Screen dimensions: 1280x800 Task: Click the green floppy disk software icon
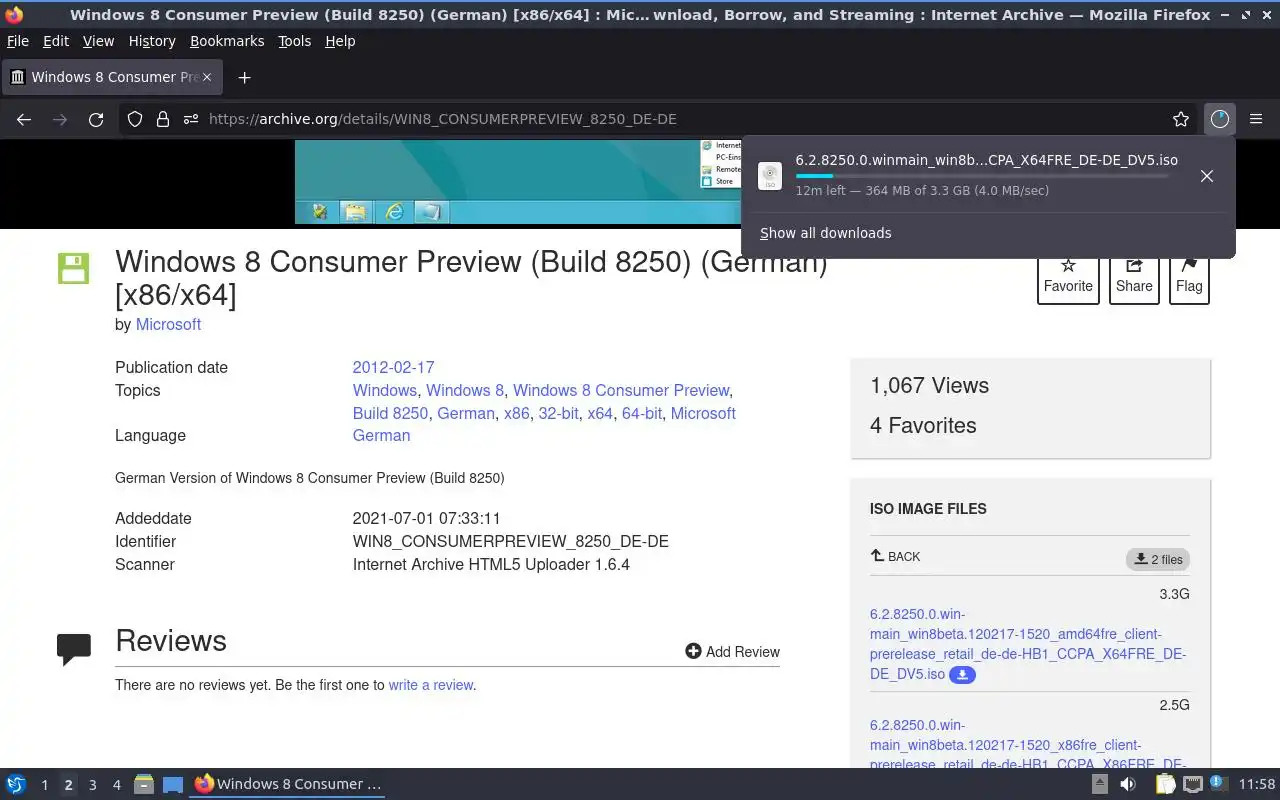point(73,268)
